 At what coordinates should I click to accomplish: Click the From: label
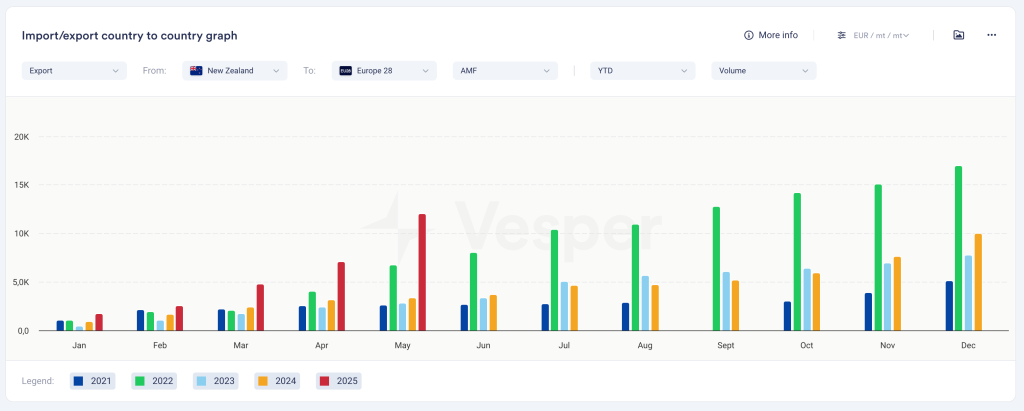click(154, 71)
